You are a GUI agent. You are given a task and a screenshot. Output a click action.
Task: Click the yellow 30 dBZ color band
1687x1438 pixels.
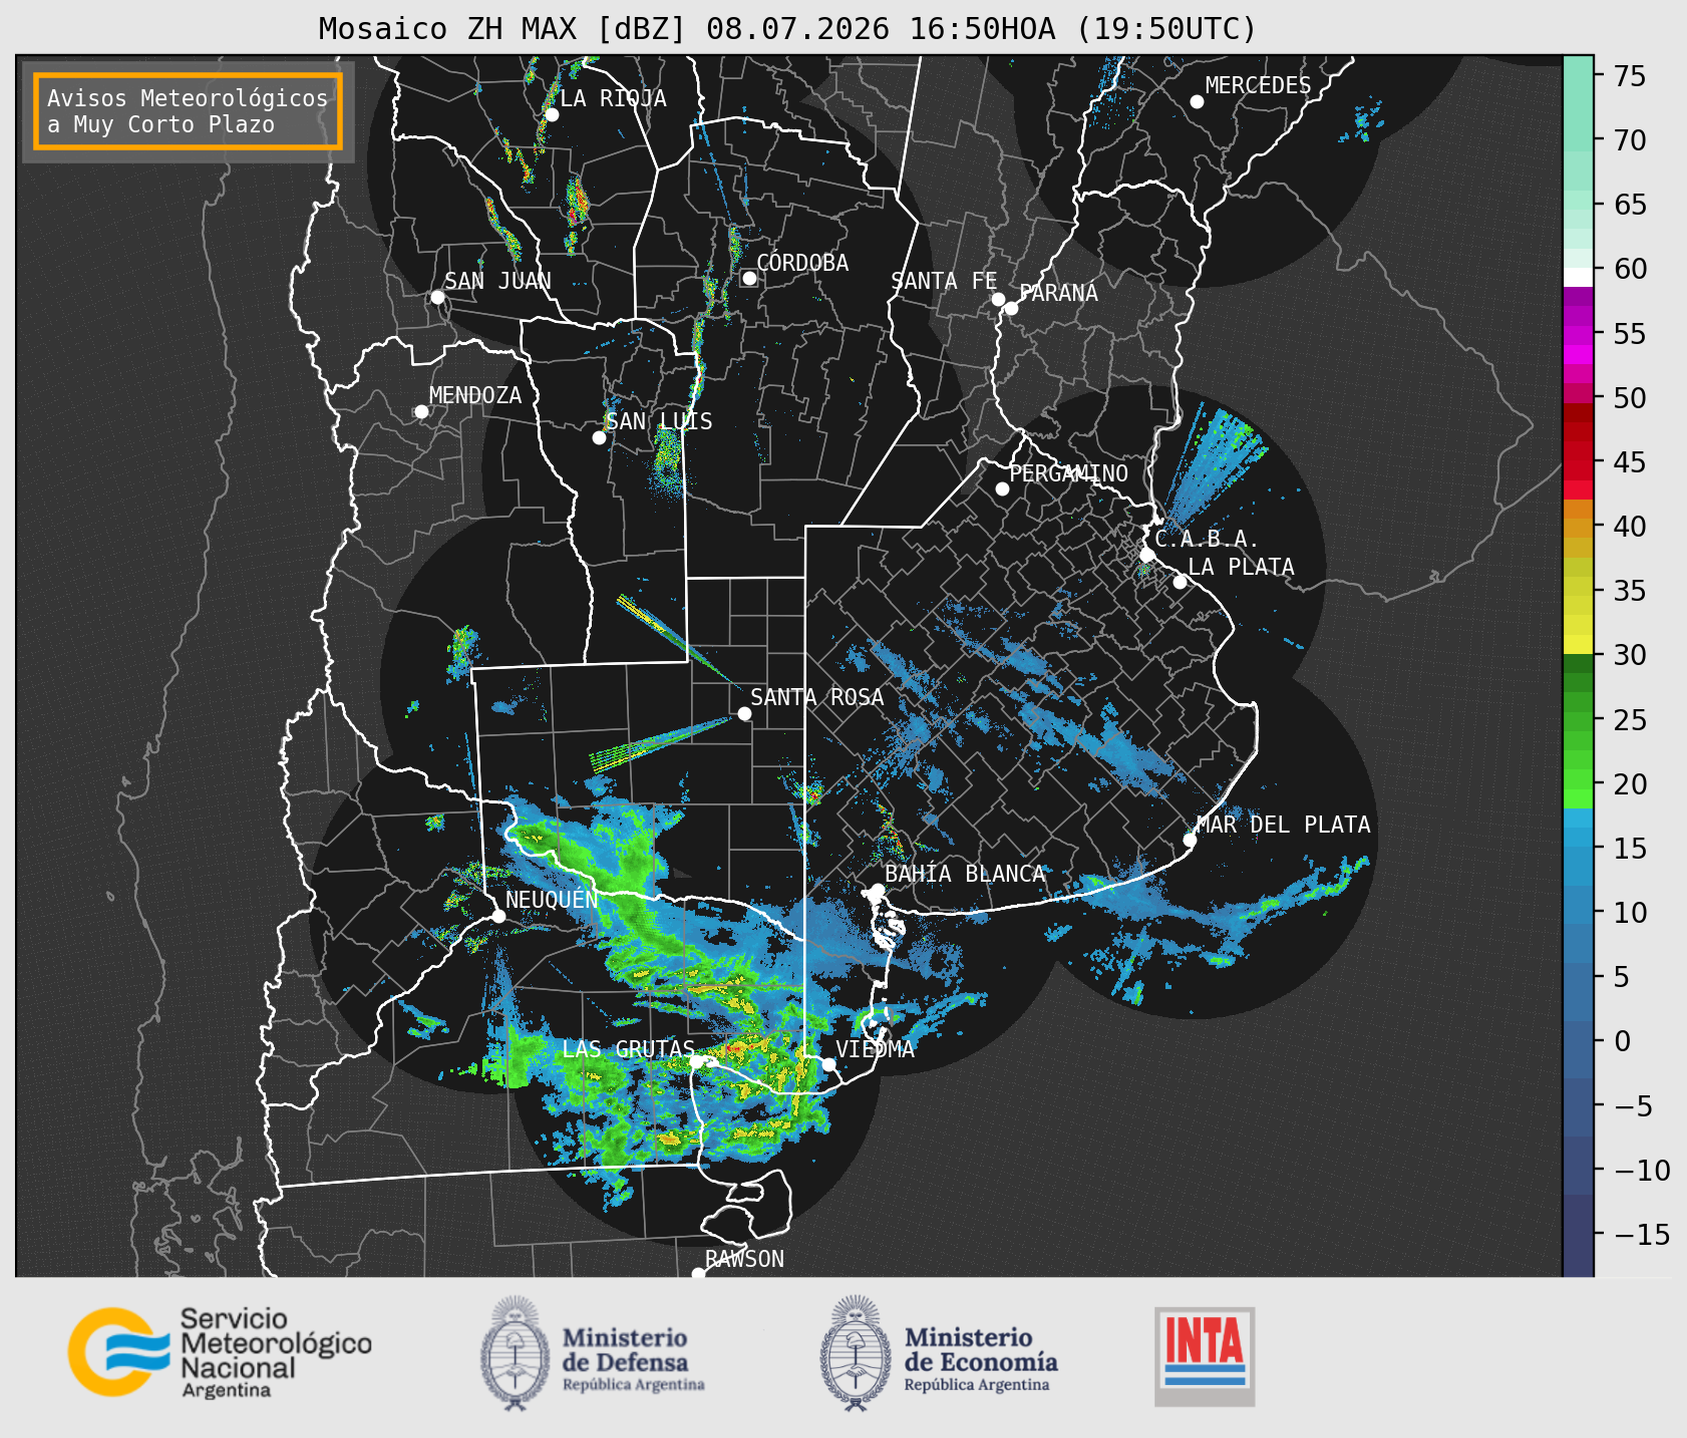point(1578,645)
